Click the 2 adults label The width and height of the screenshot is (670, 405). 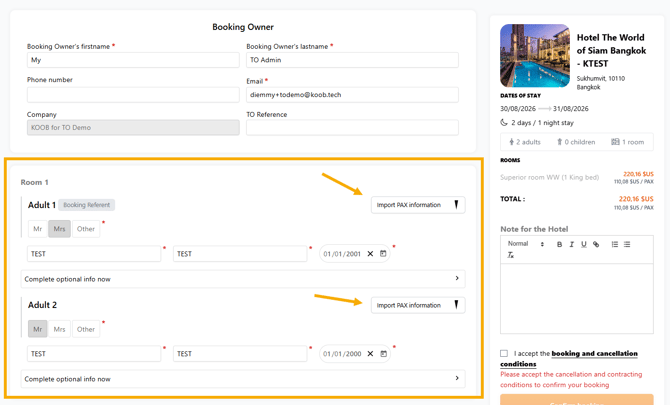(525, 142)
